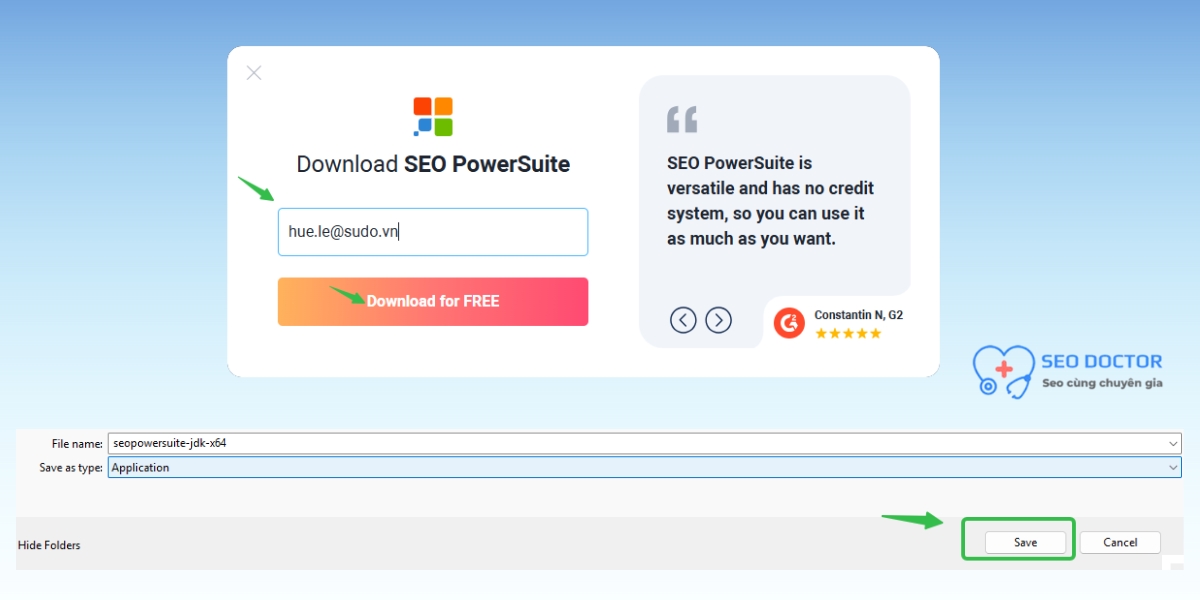Screen dimensions: 1200x600
Task: Click the G2 red logo badge
Action: [x=789, y=323]
